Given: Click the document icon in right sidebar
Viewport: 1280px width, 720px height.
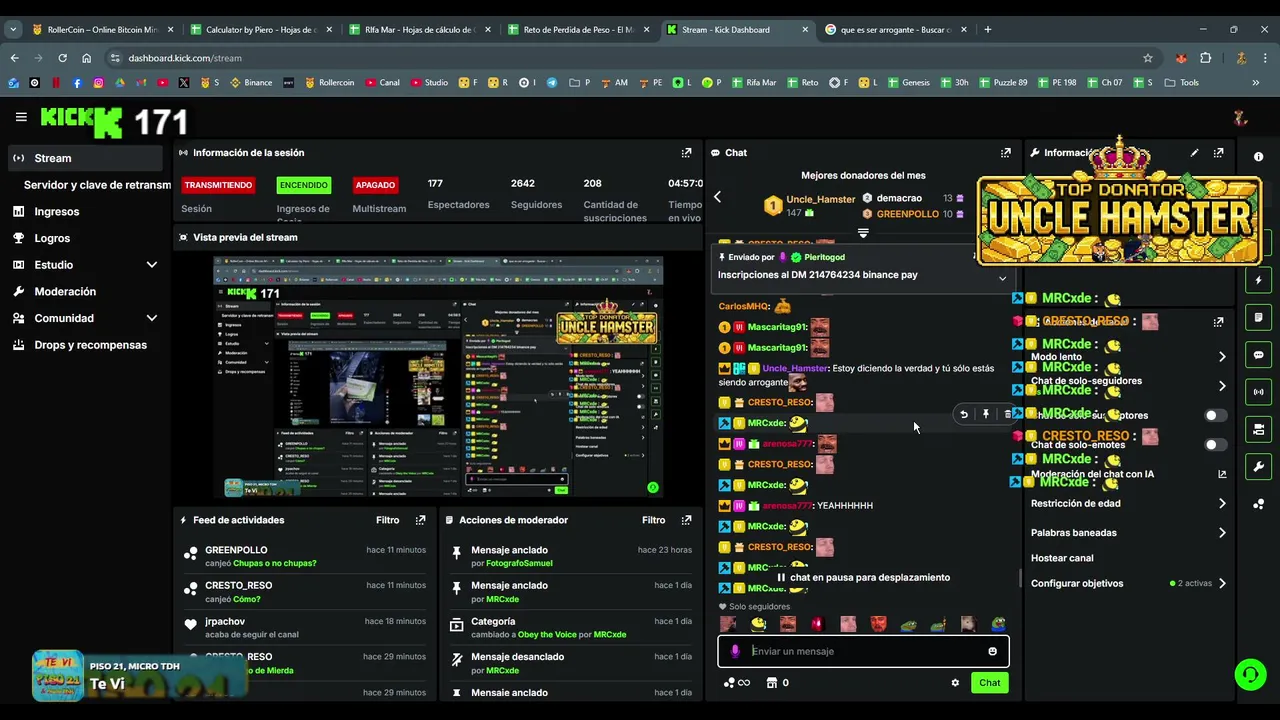Looking at the screenshot, I should 1258,317.
